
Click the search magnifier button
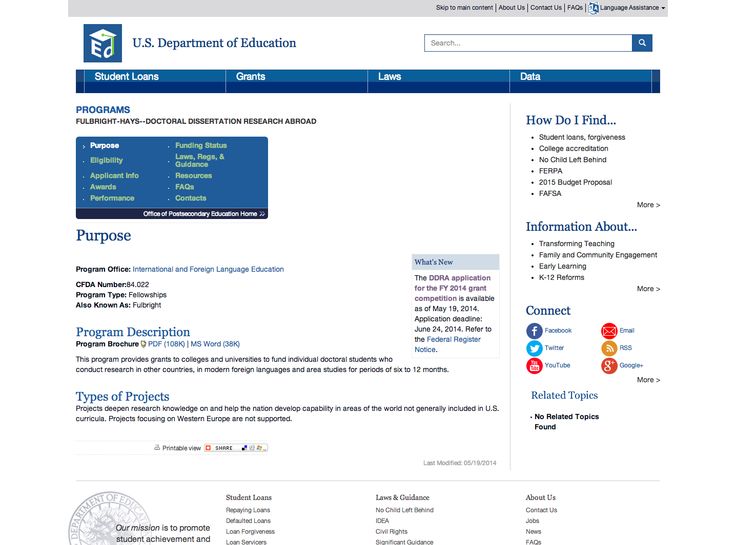[x=642, y=43]
